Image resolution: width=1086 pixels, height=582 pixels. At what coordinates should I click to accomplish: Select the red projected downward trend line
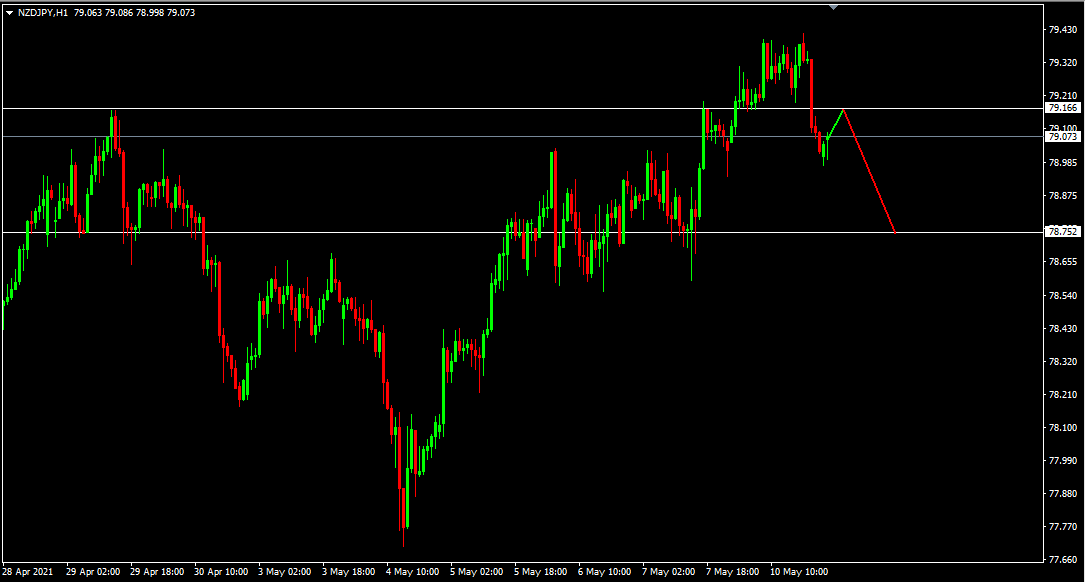point(869,170)
